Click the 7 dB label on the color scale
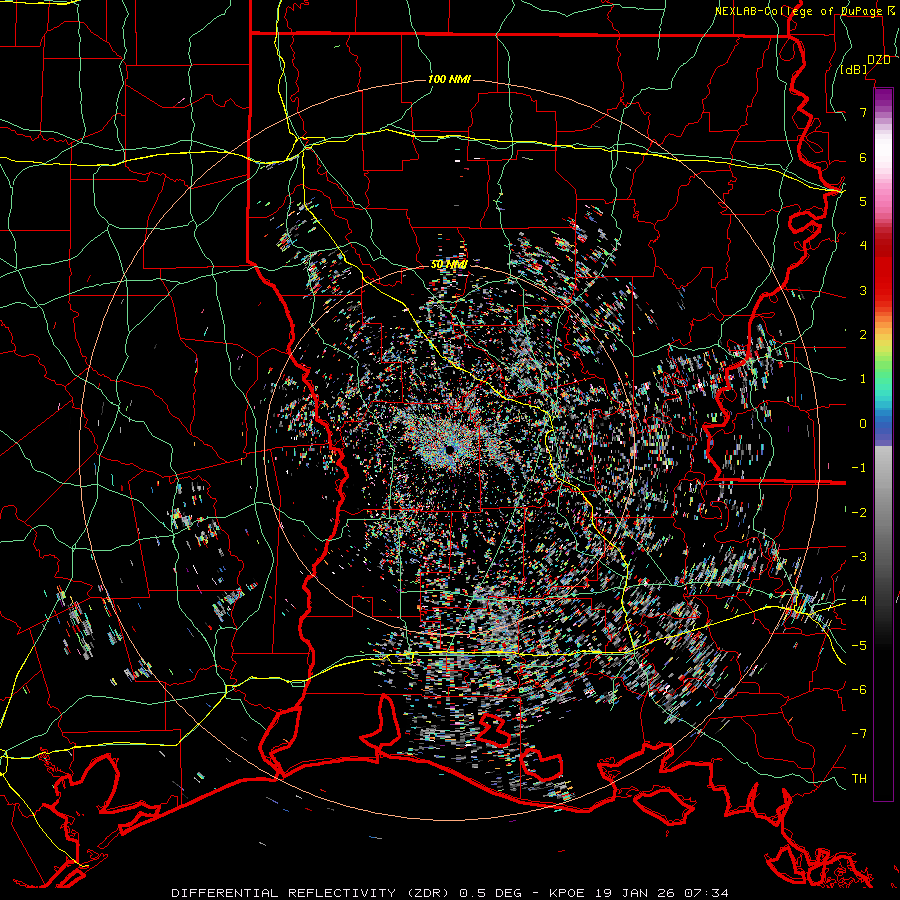This screenshot has width=900, height=900. point(863,112)
